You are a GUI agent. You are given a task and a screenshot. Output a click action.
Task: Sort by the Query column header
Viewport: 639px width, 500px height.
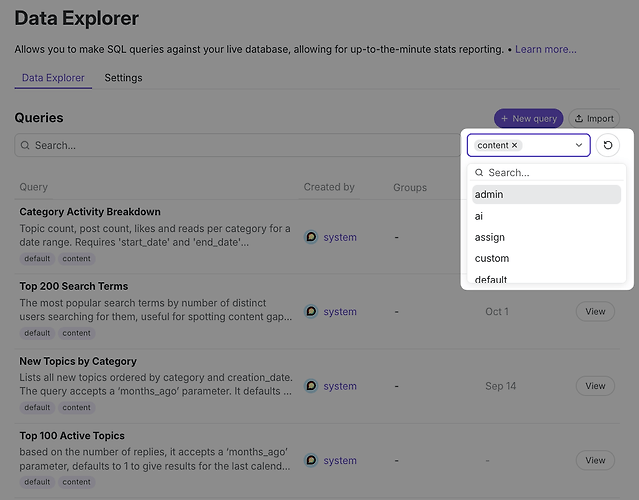coord(34,187)
